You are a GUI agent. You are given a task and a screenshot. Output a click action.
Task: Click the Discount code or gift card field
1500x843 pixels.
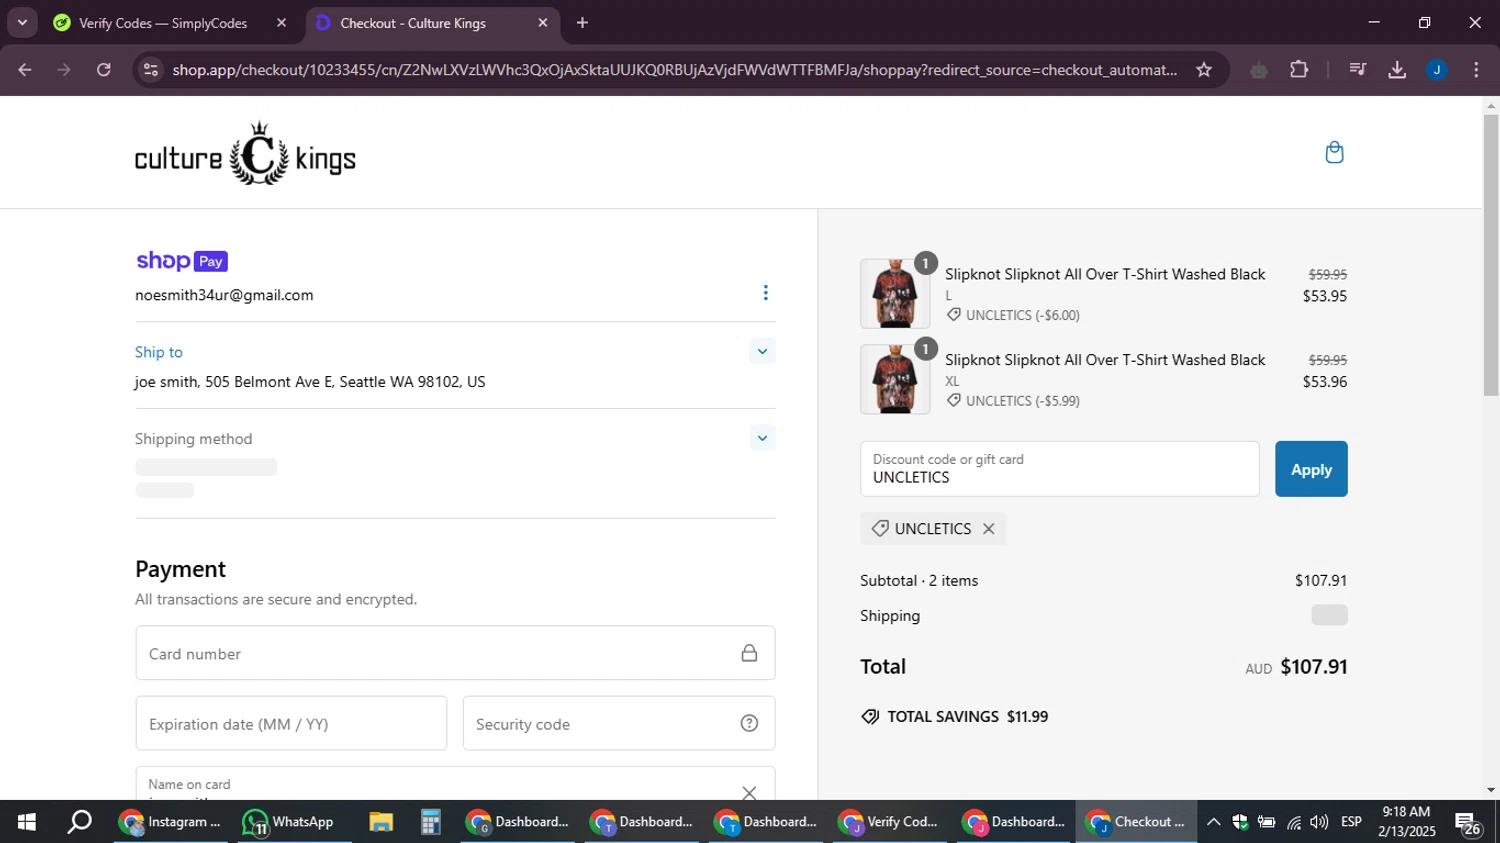(x=1059, y=469)
